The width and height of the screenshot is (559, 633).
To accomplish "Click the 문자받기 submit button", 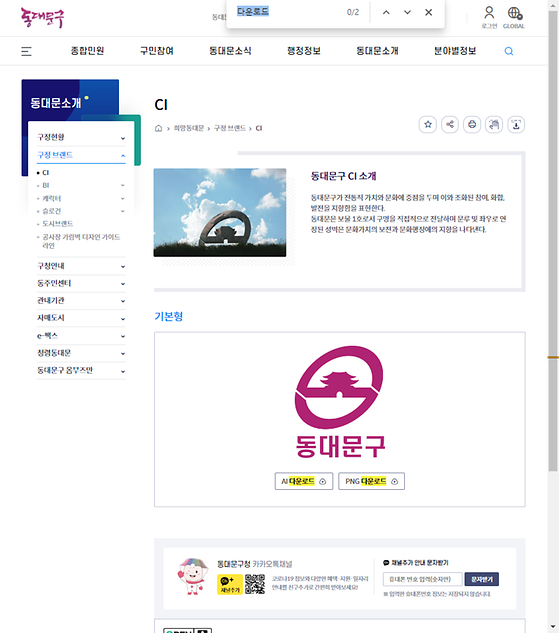I will (482, 579).
